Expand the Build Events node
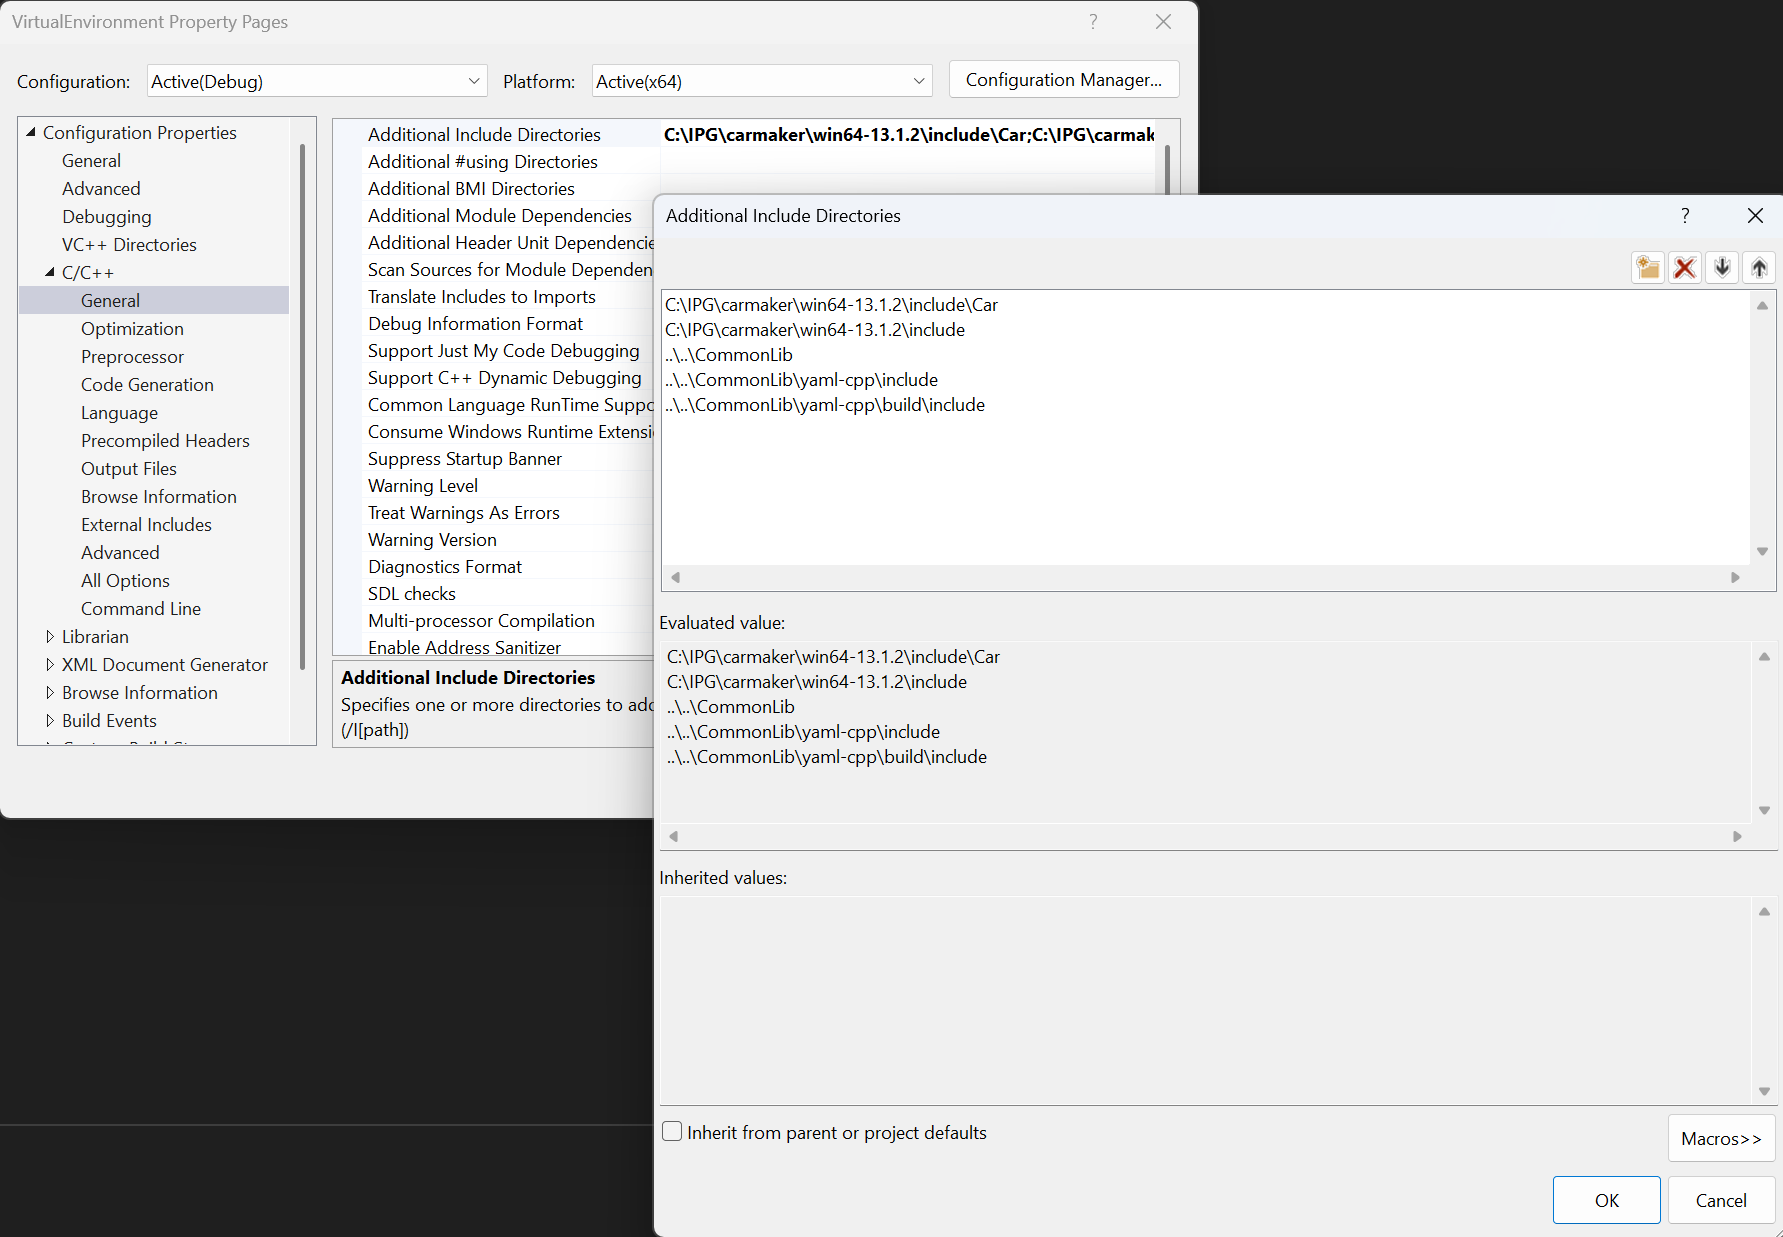Image resolution: width=1783 pixels, height=1237 pixels. pos(50,720)
